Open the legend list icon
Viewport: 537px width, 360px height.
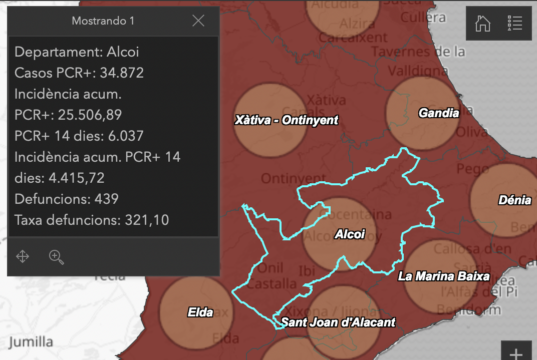click(515, 23)
